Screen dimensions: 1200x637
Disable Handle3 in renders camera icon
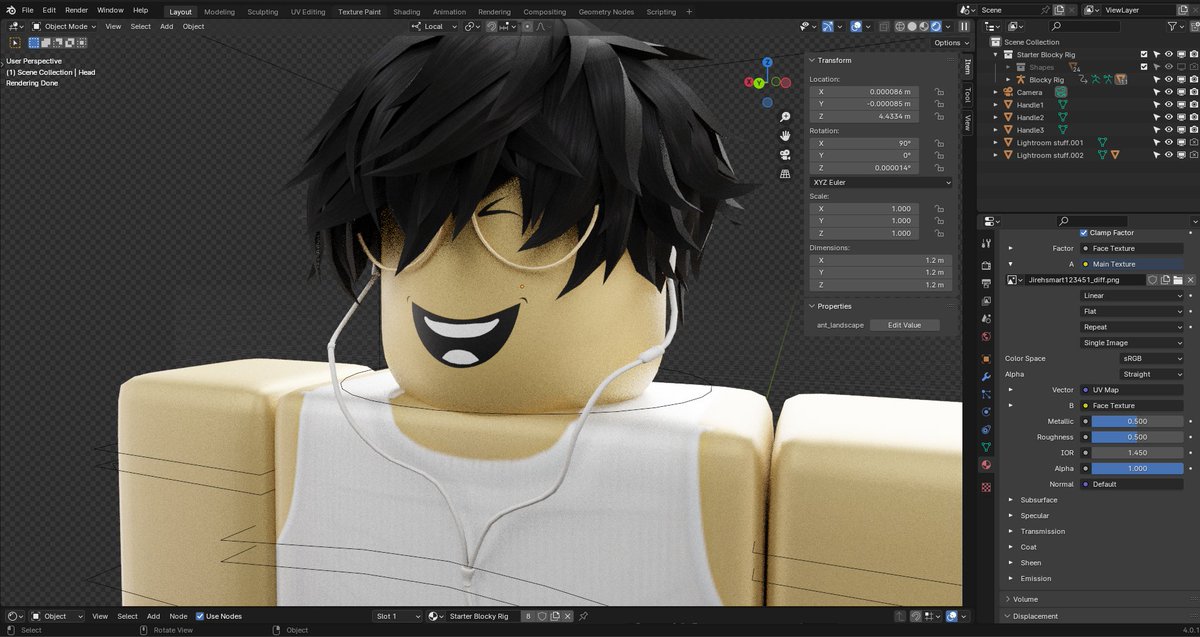1193,130
